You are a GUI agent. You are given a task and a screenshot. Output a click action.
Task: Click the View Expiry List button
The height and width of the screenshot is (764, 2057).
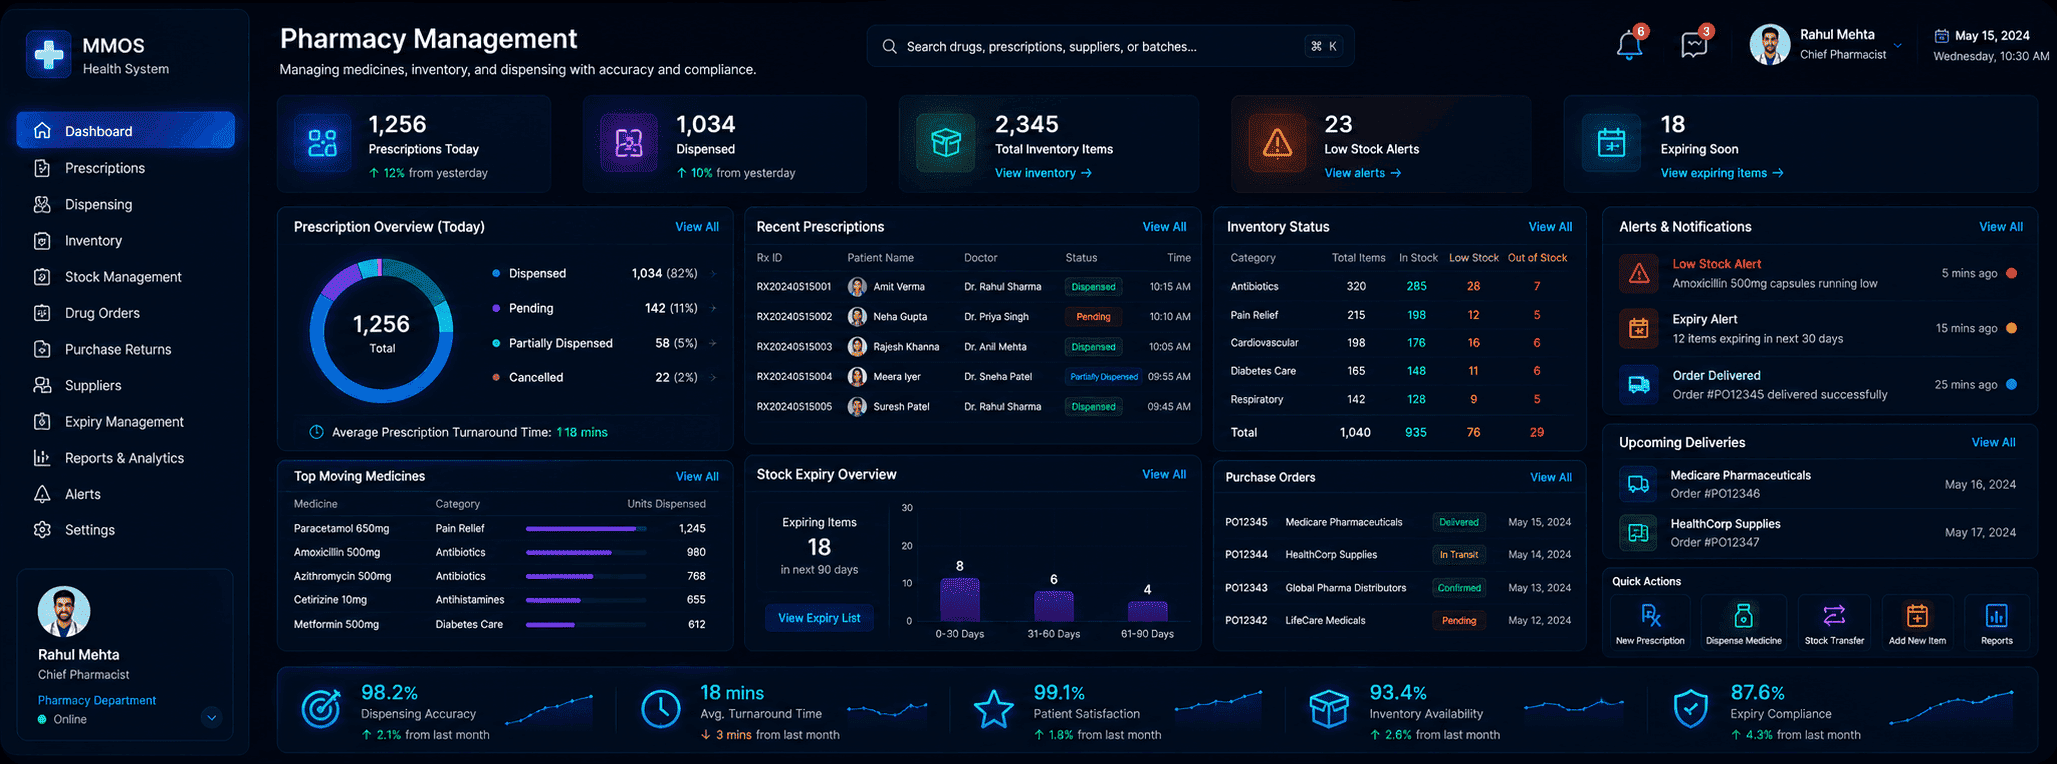click(x=819, y=618)
